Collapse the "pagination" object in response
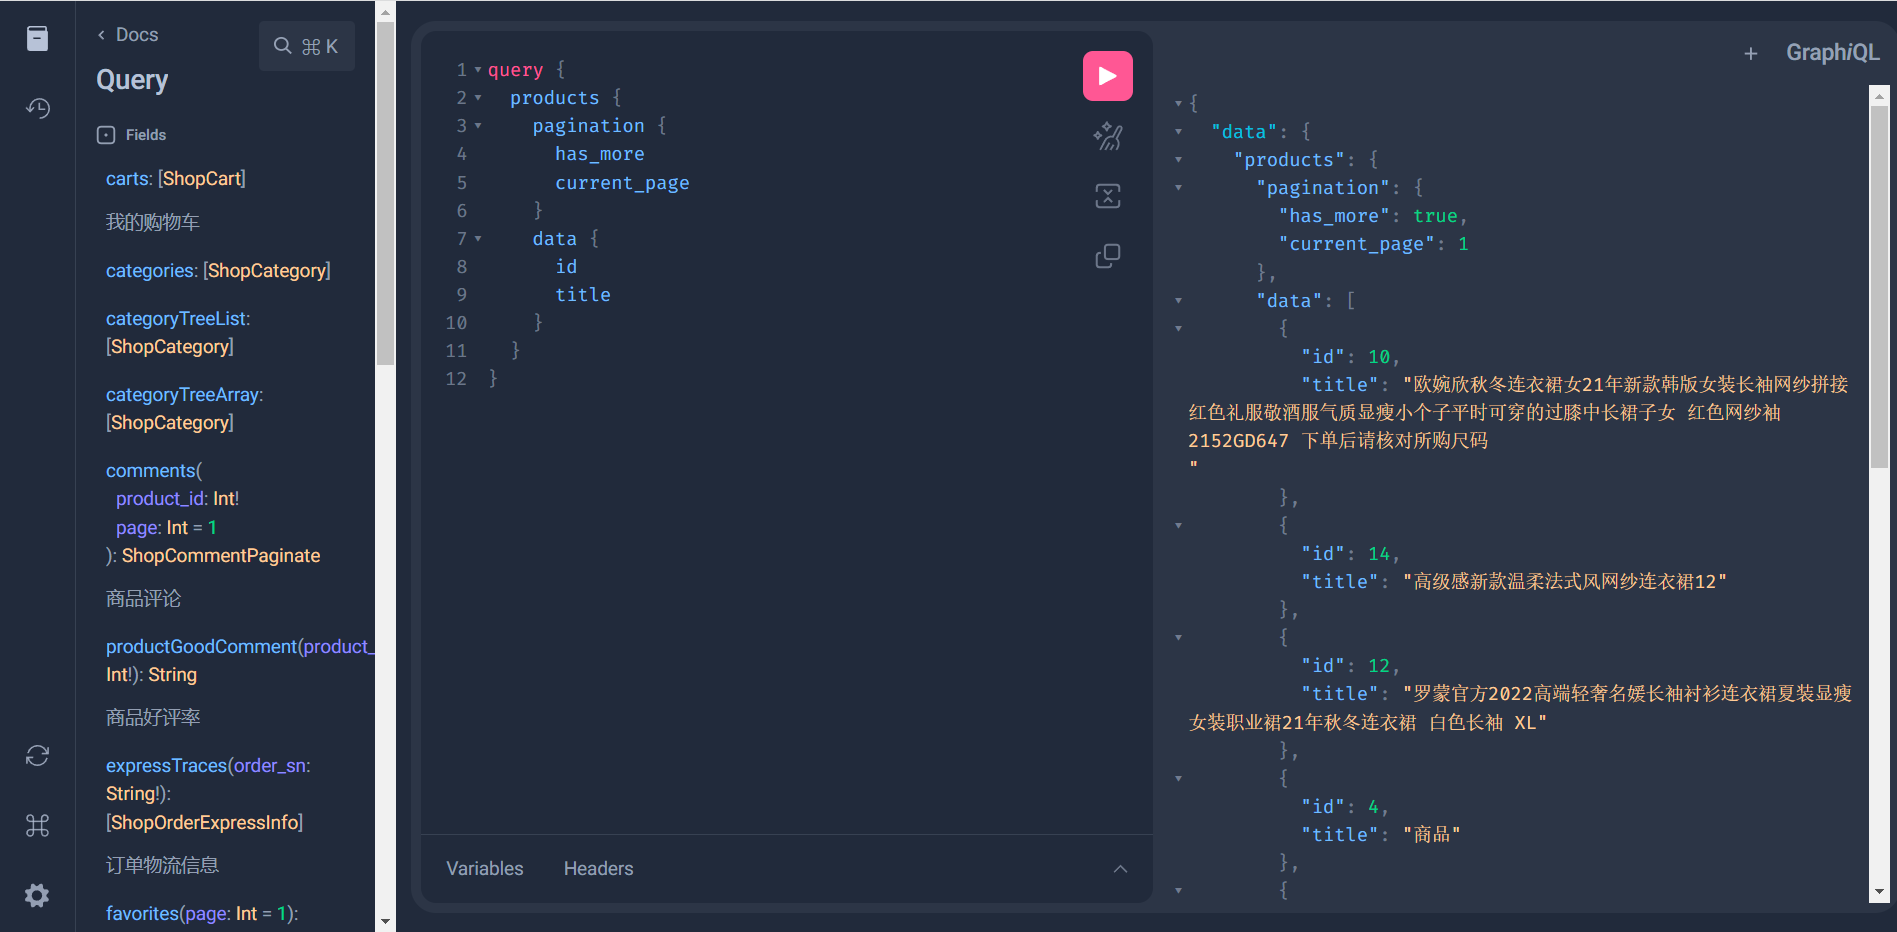 click(1178, 188)
